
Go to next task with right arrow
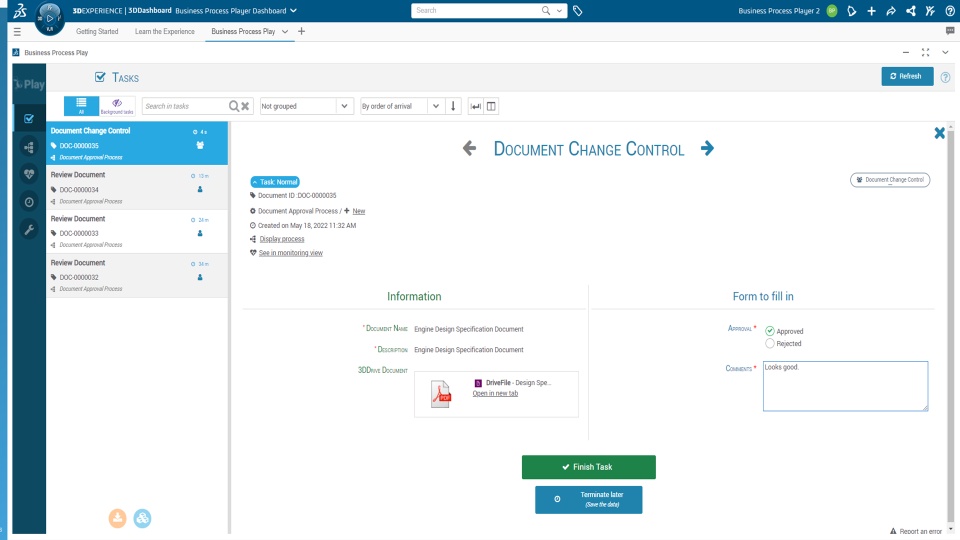coord(707,148)
